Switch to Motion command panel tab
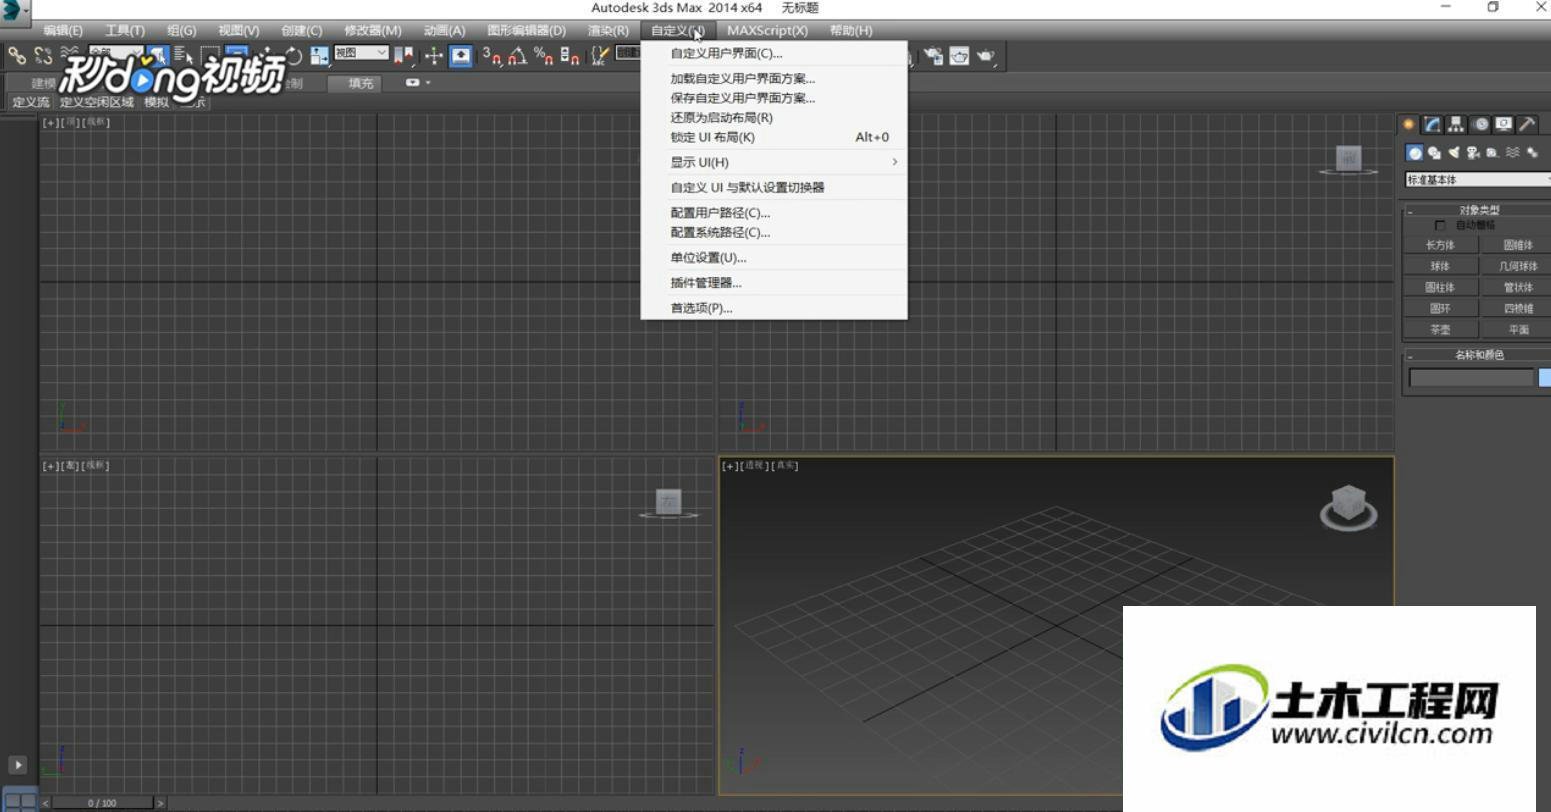Viewport: 1551px width, 812px height. pyautogui.click(x=1481, y=124)
